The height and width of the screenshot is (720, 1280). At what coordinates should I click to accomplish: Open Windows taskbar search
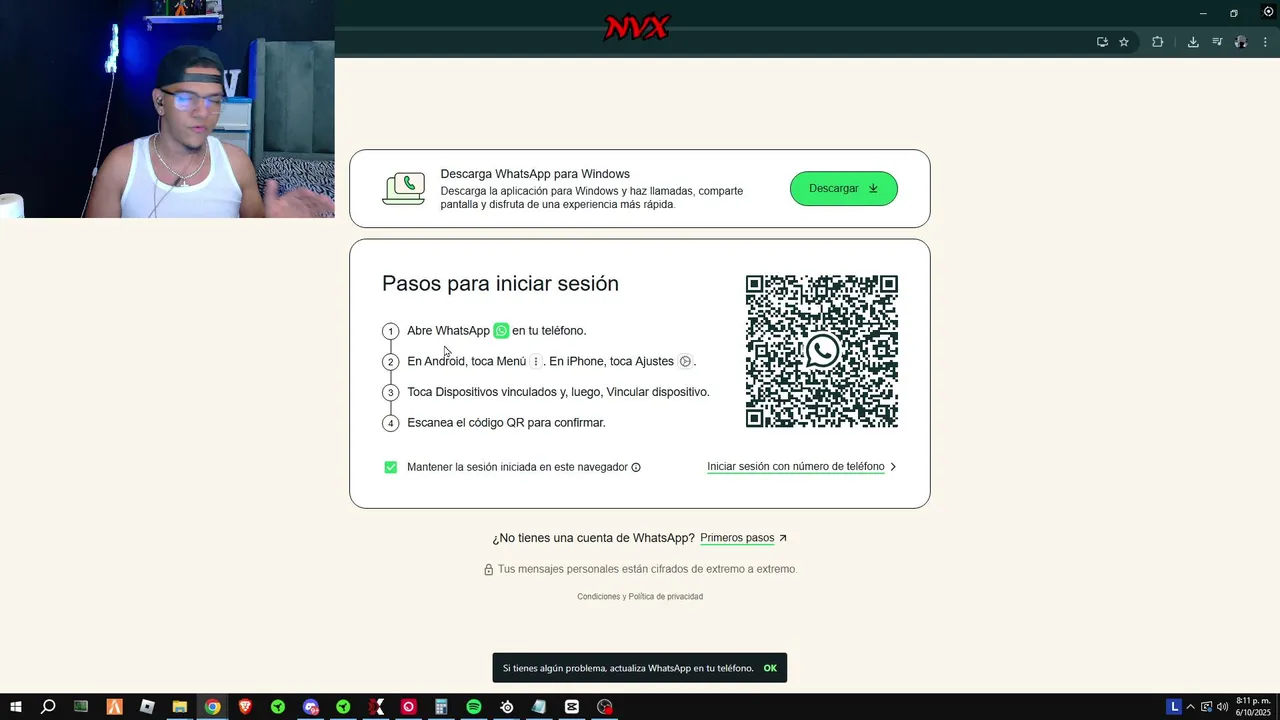click(48, 707)
